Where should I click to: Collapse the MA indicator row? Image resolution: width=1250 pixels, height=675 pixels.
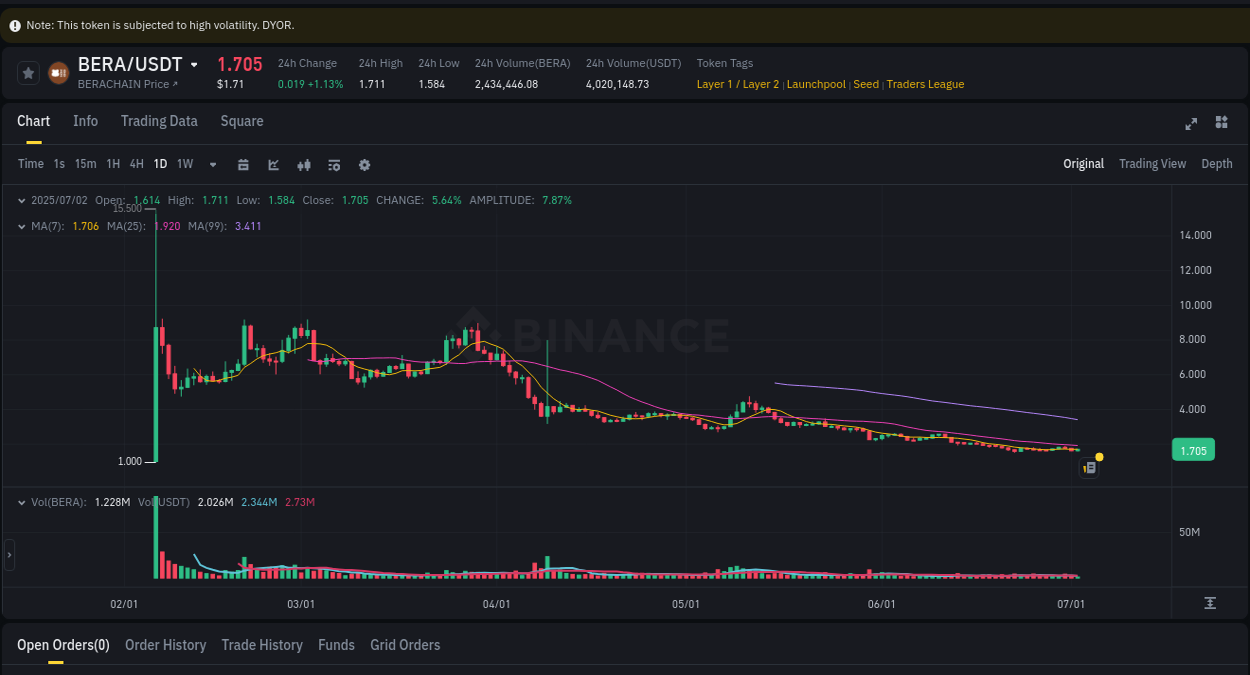point(22,226)
